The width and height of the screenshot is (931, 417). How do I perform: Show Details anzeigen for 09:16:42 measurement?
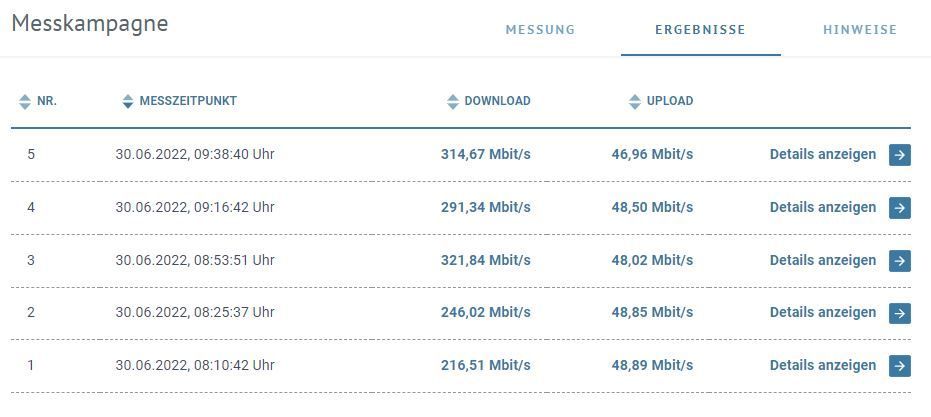822,207
